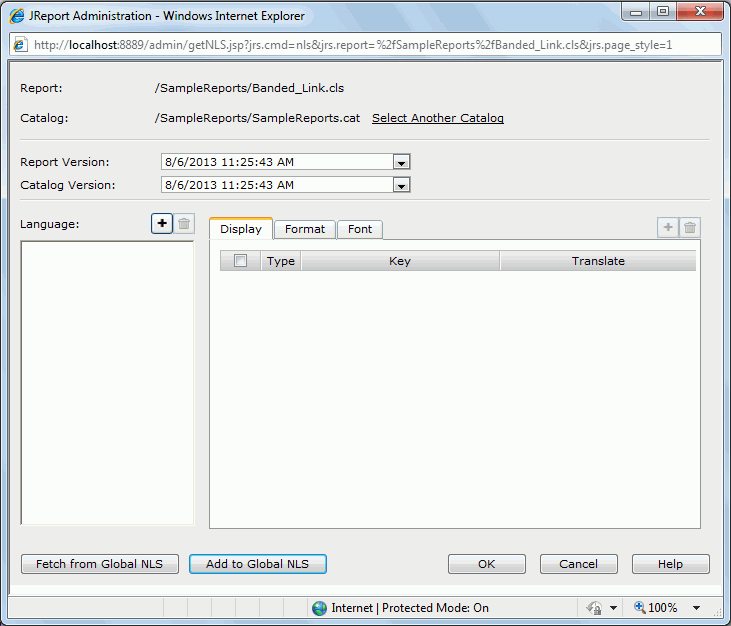Click the Report Version label

(65, 162)
